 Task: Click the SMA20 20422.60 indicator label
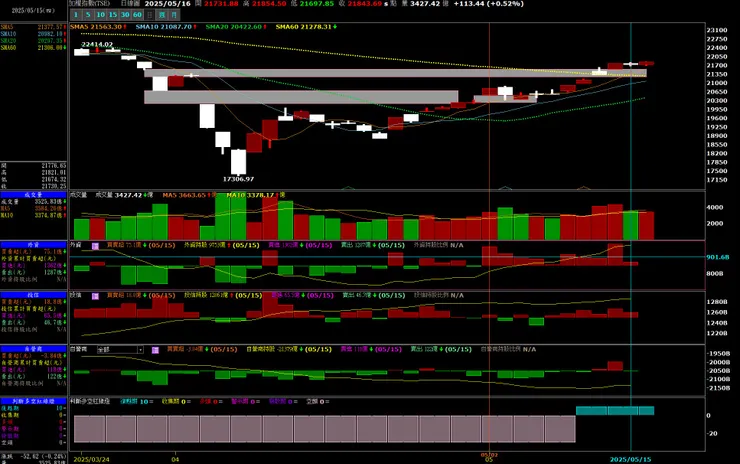pos(236,27)
